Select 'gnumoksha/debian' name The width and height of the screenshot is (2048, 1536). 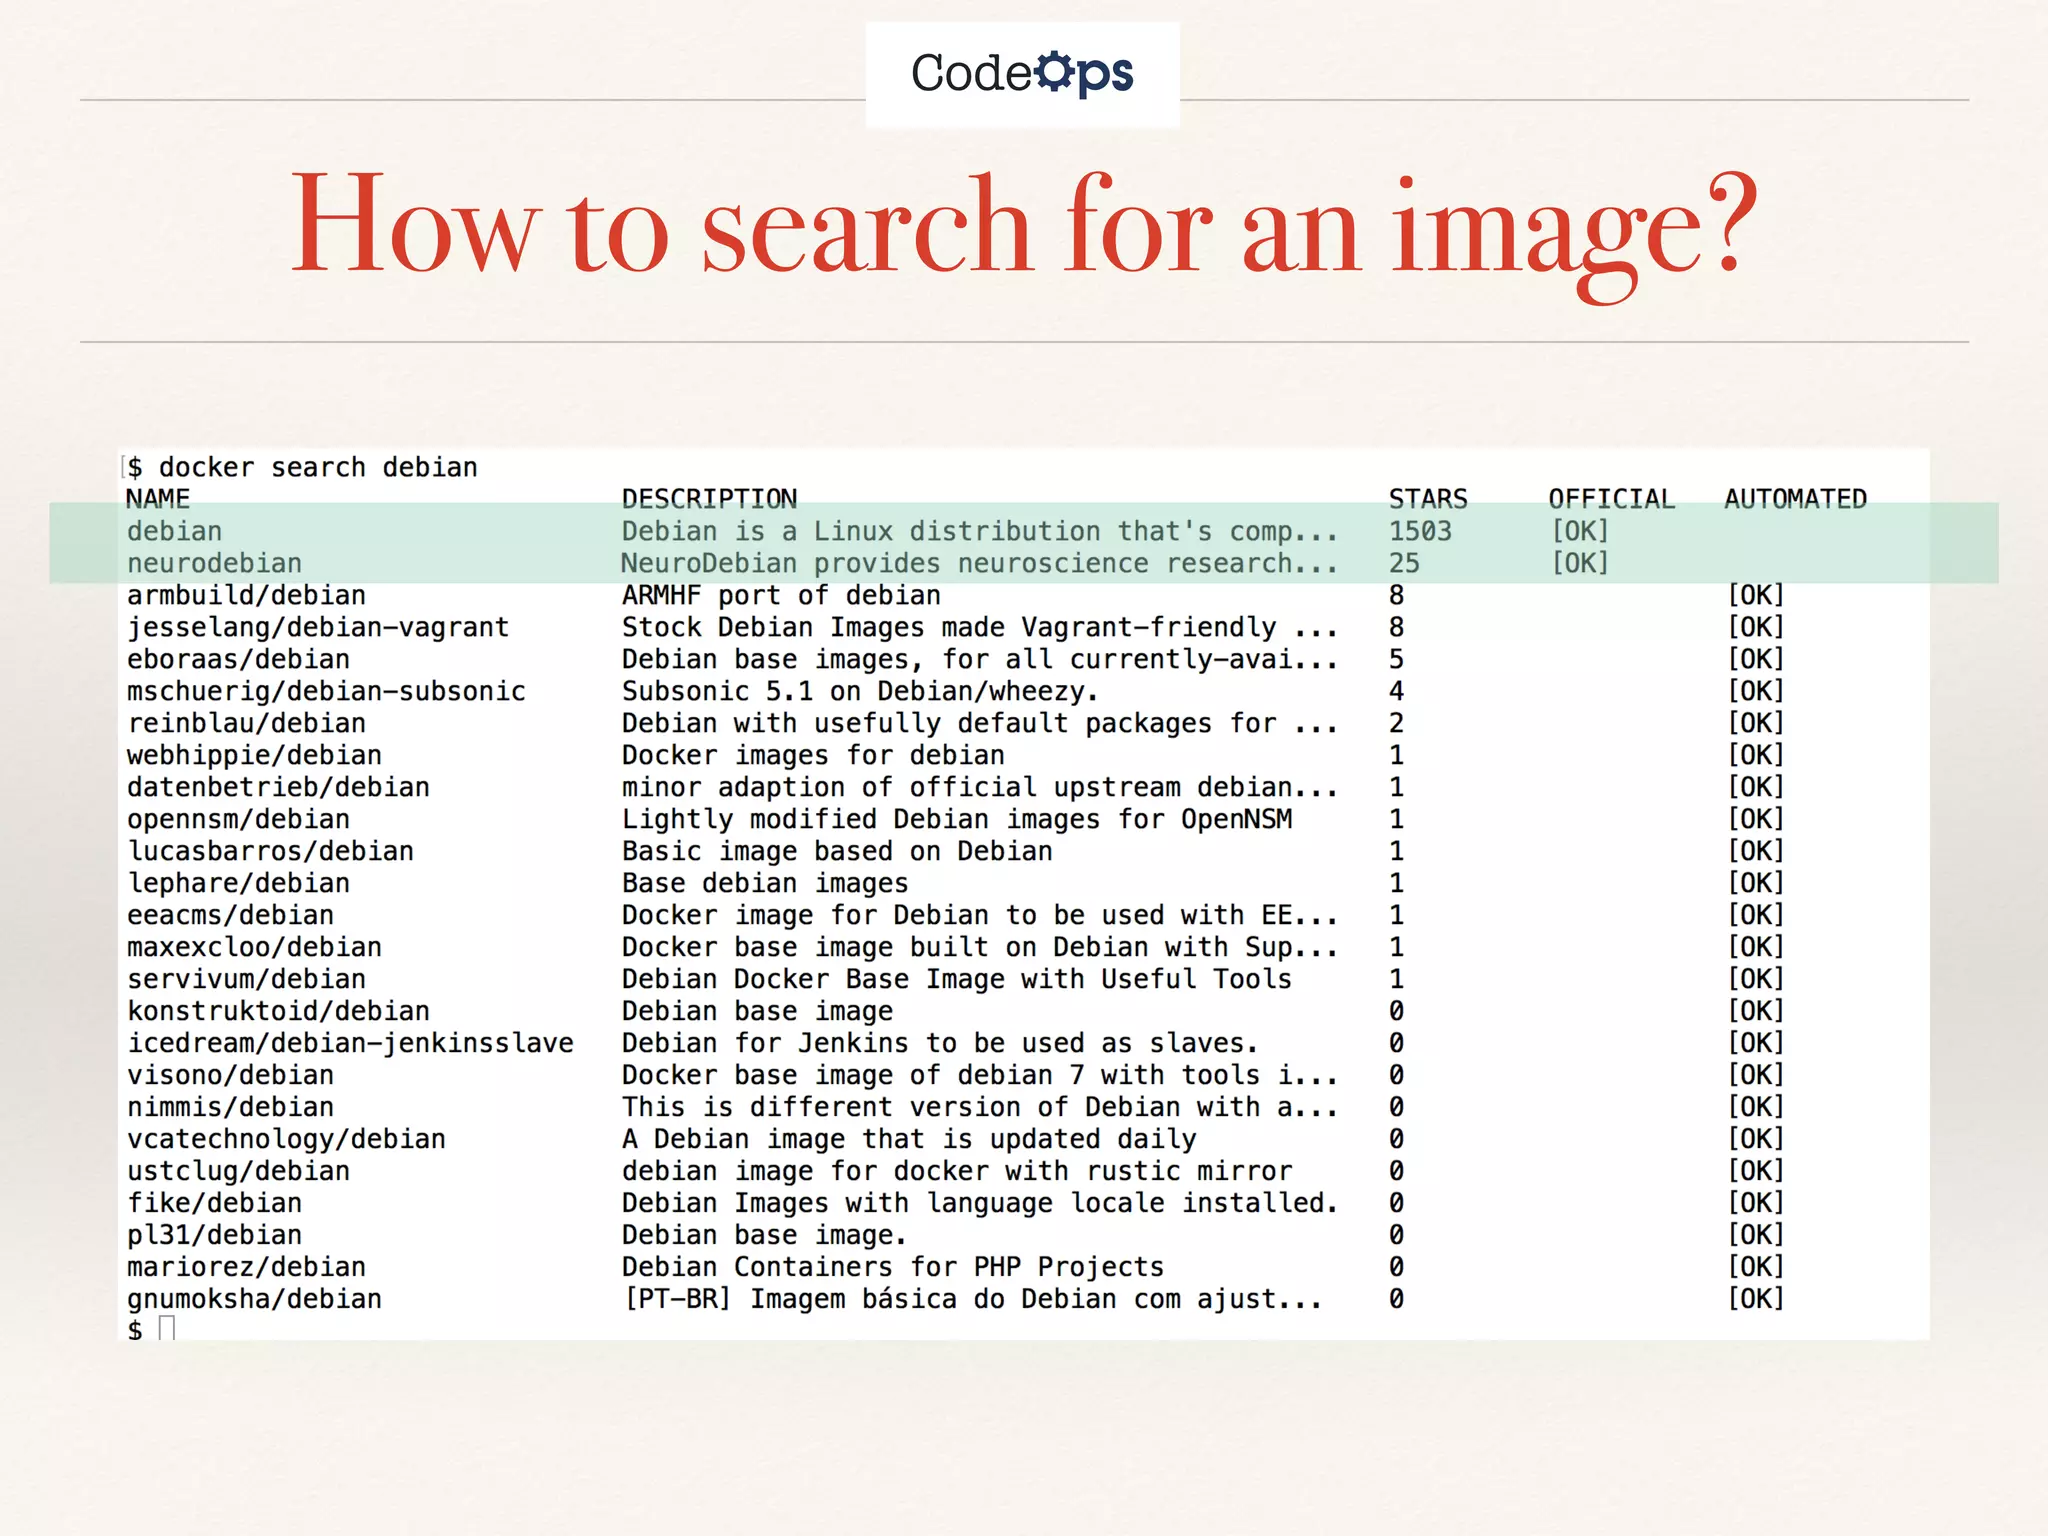[x=254, y=1299]
